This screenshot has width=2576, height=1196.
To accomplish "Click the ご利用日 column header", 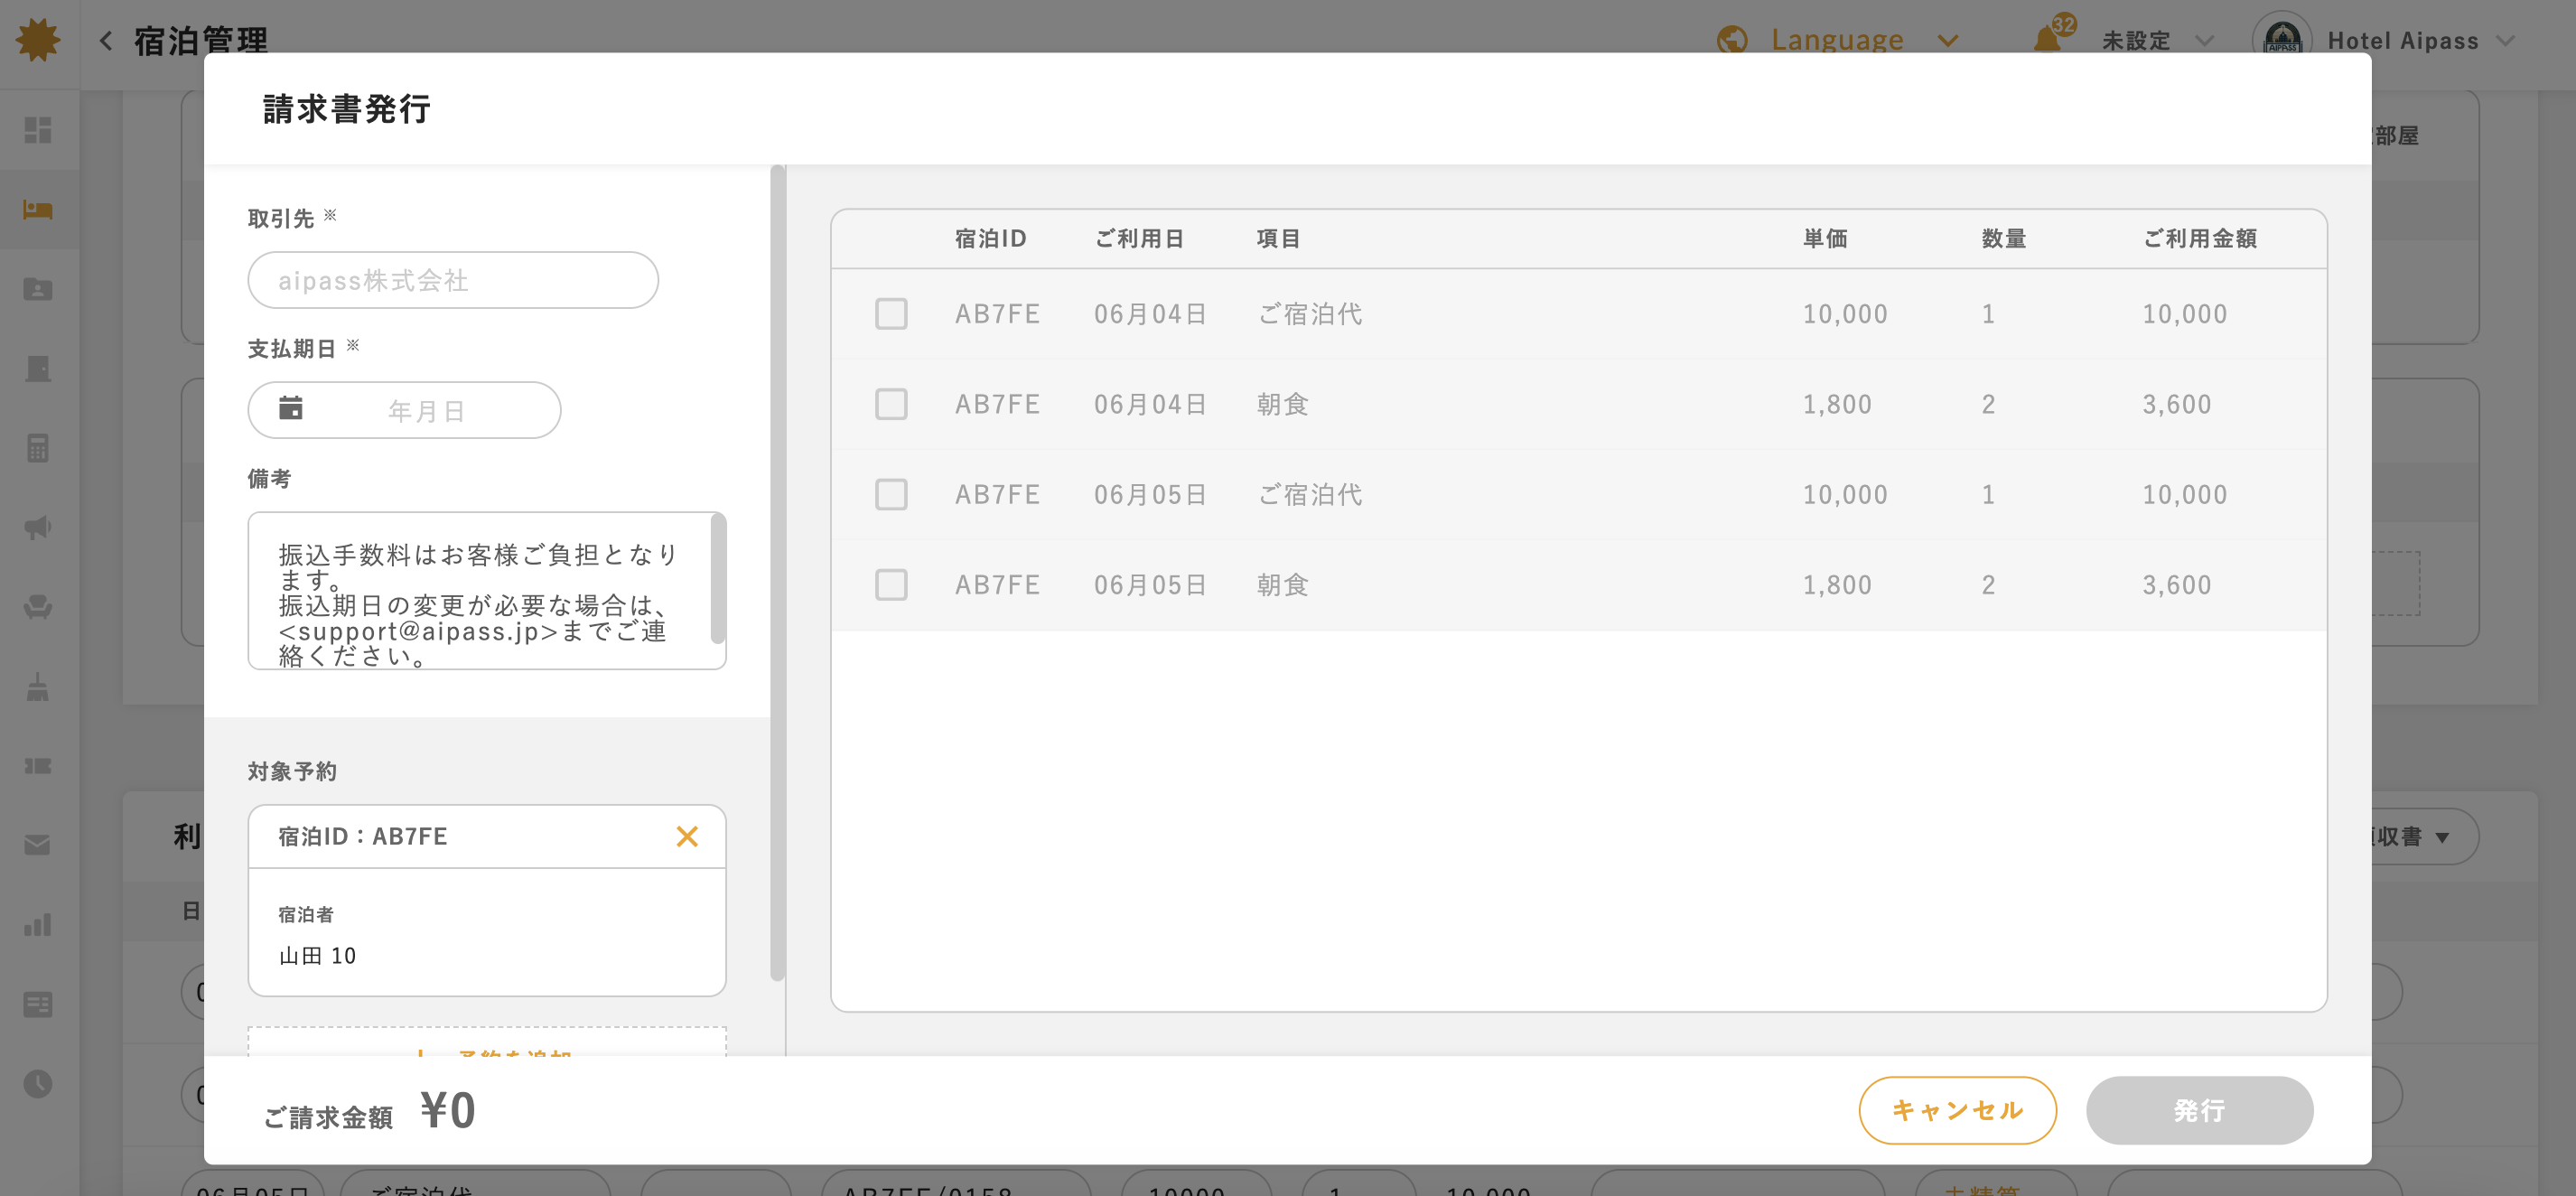I will (1140, 239).
